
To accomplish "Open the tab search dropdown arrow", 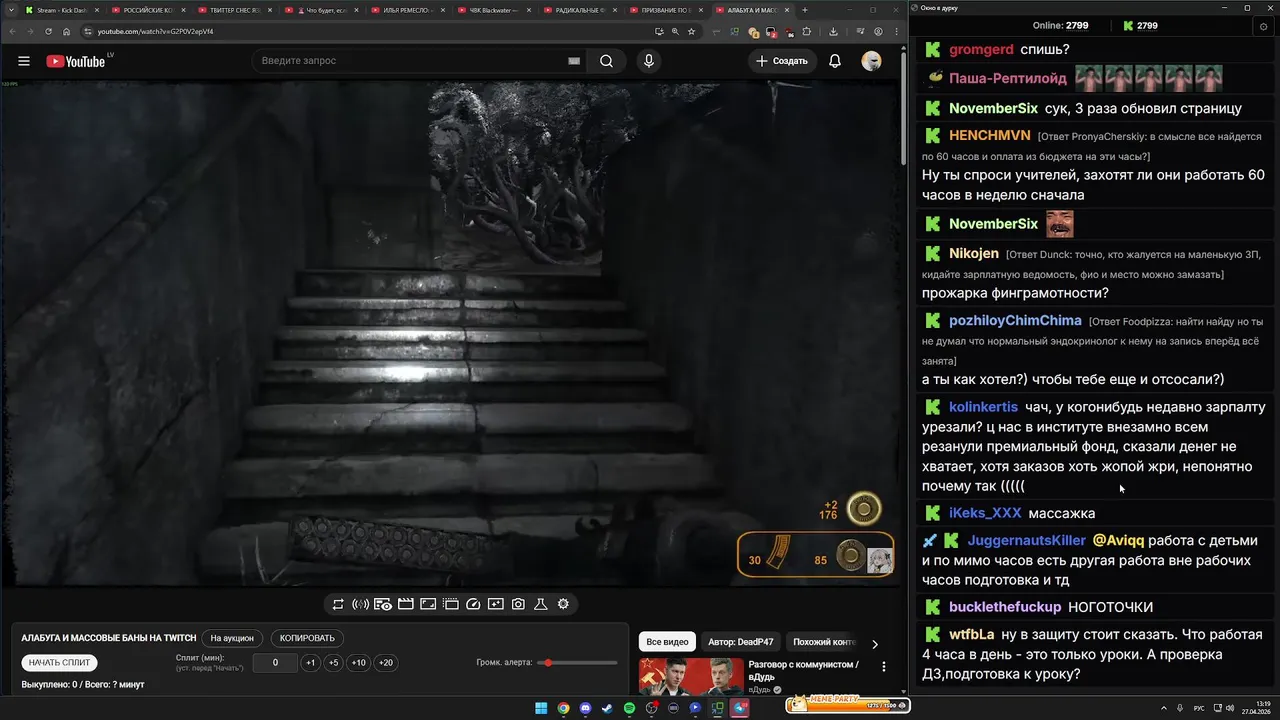I will pyautogui.click(x=9, y=10).
